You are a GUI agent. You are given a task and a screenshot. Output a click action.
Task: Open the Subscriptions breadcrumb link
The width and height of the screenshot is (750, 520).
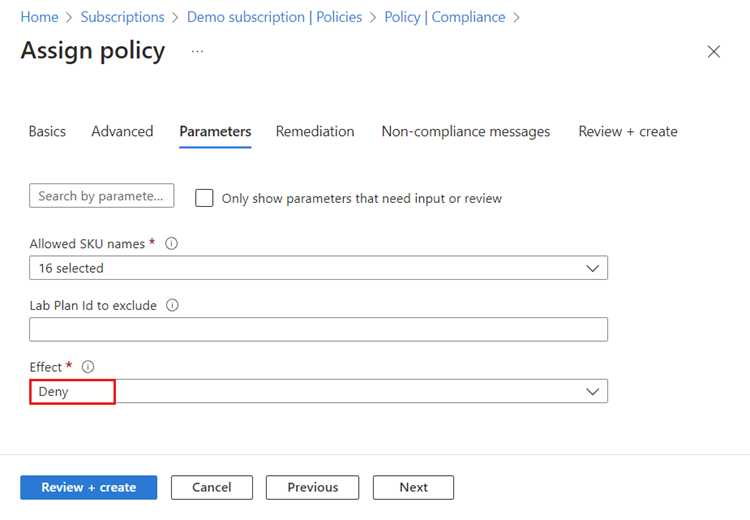click(122, 17)
